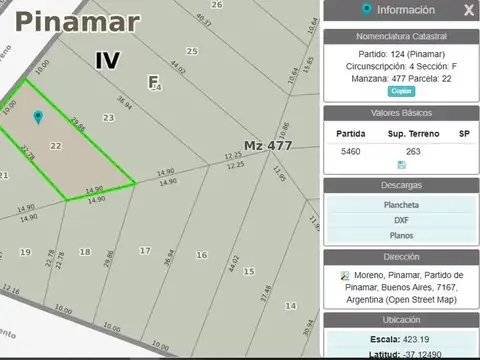Image resolution: width=480 pixels, height=360 pixels.
Task: Click the Pinamar map title label
Action: tap(77, 22)
